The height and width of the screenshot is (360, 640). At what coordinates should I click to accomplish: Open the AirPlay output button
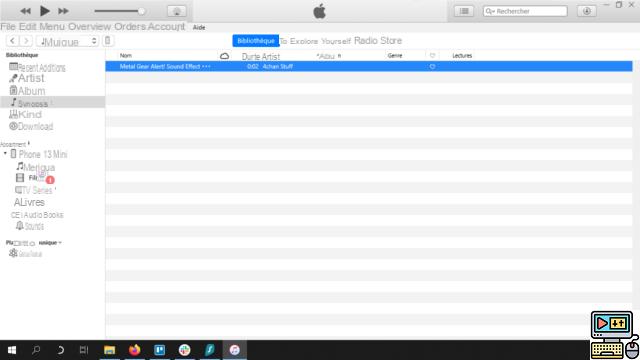click(x=177, y=11)
